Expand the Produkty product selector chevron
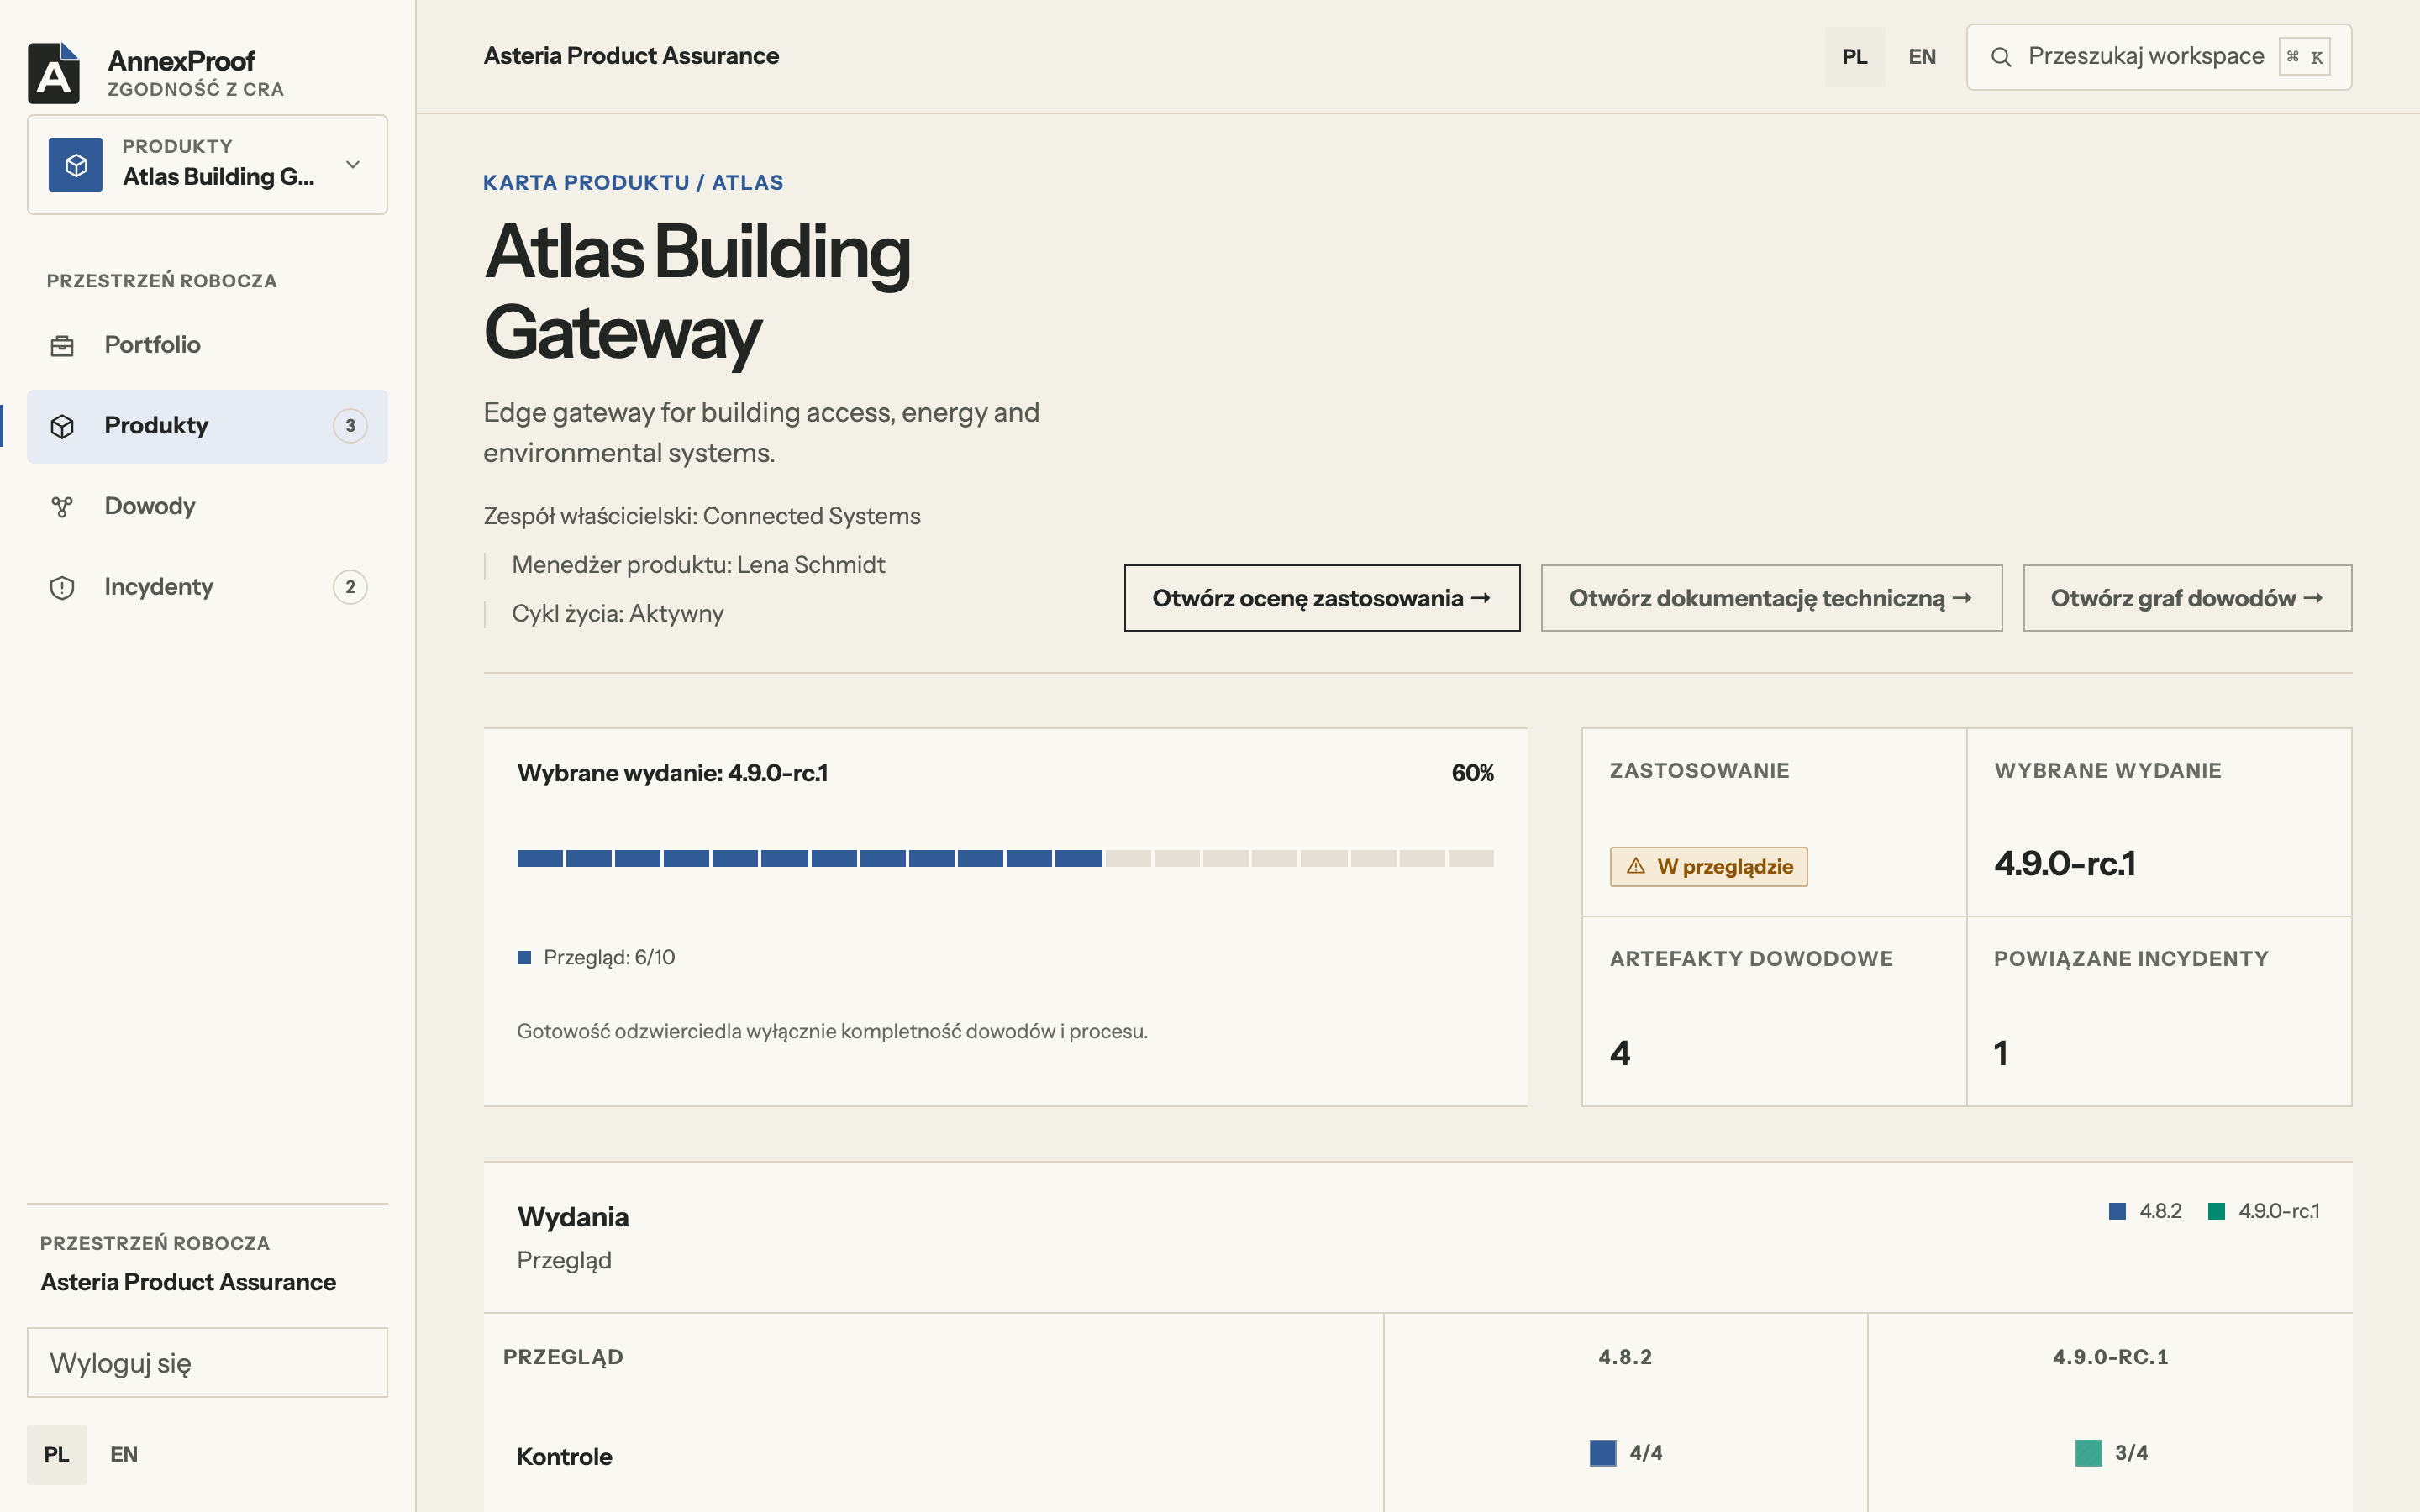 (x=353, y=165)
